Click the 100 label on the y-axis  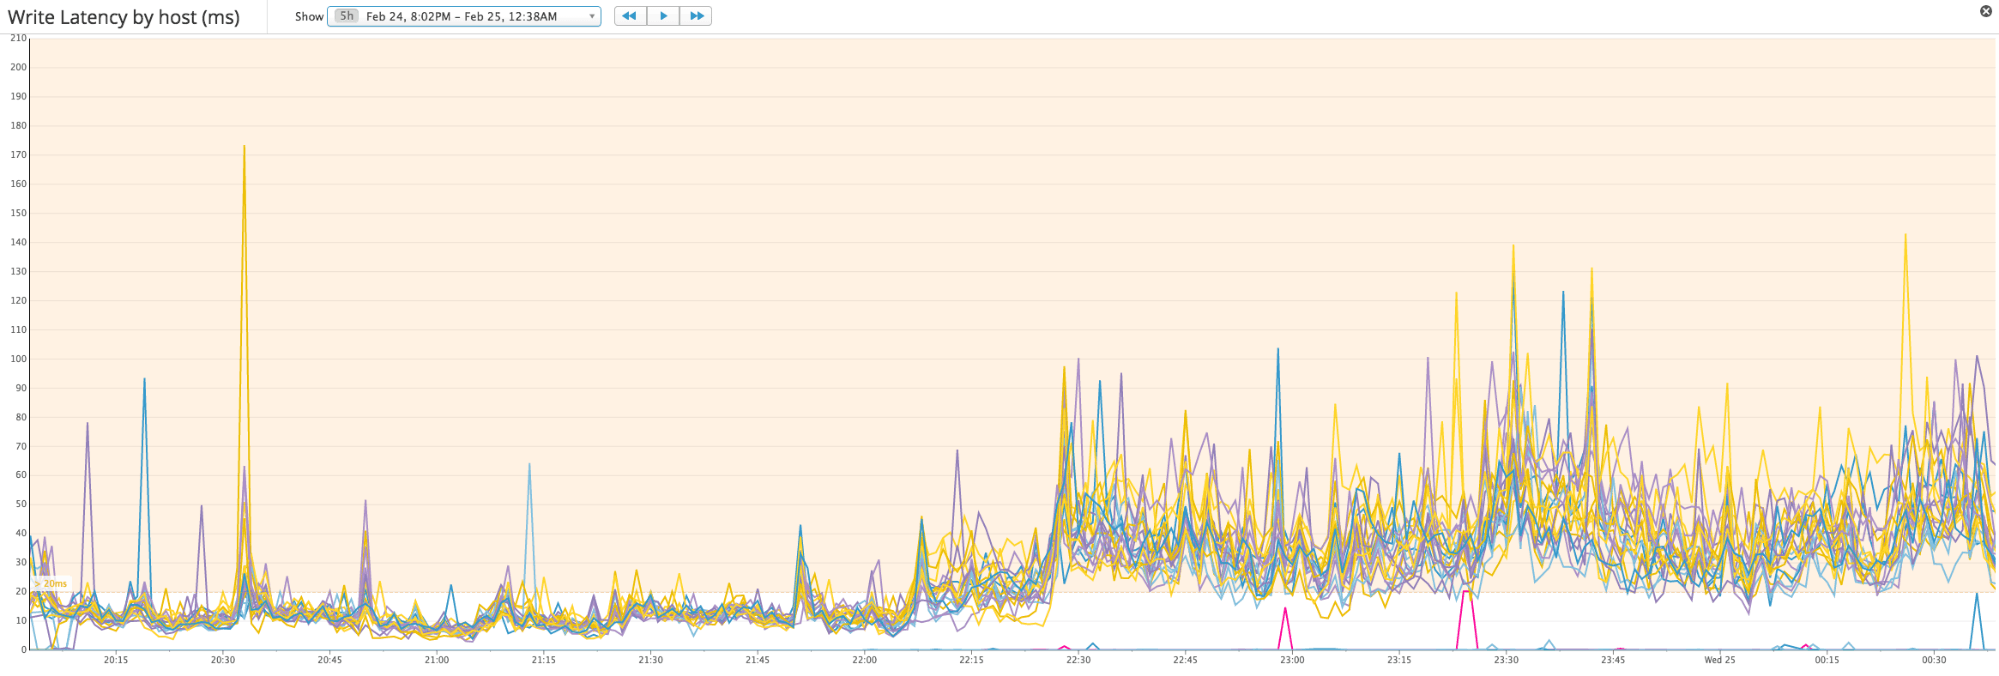(x=18, y=359)
